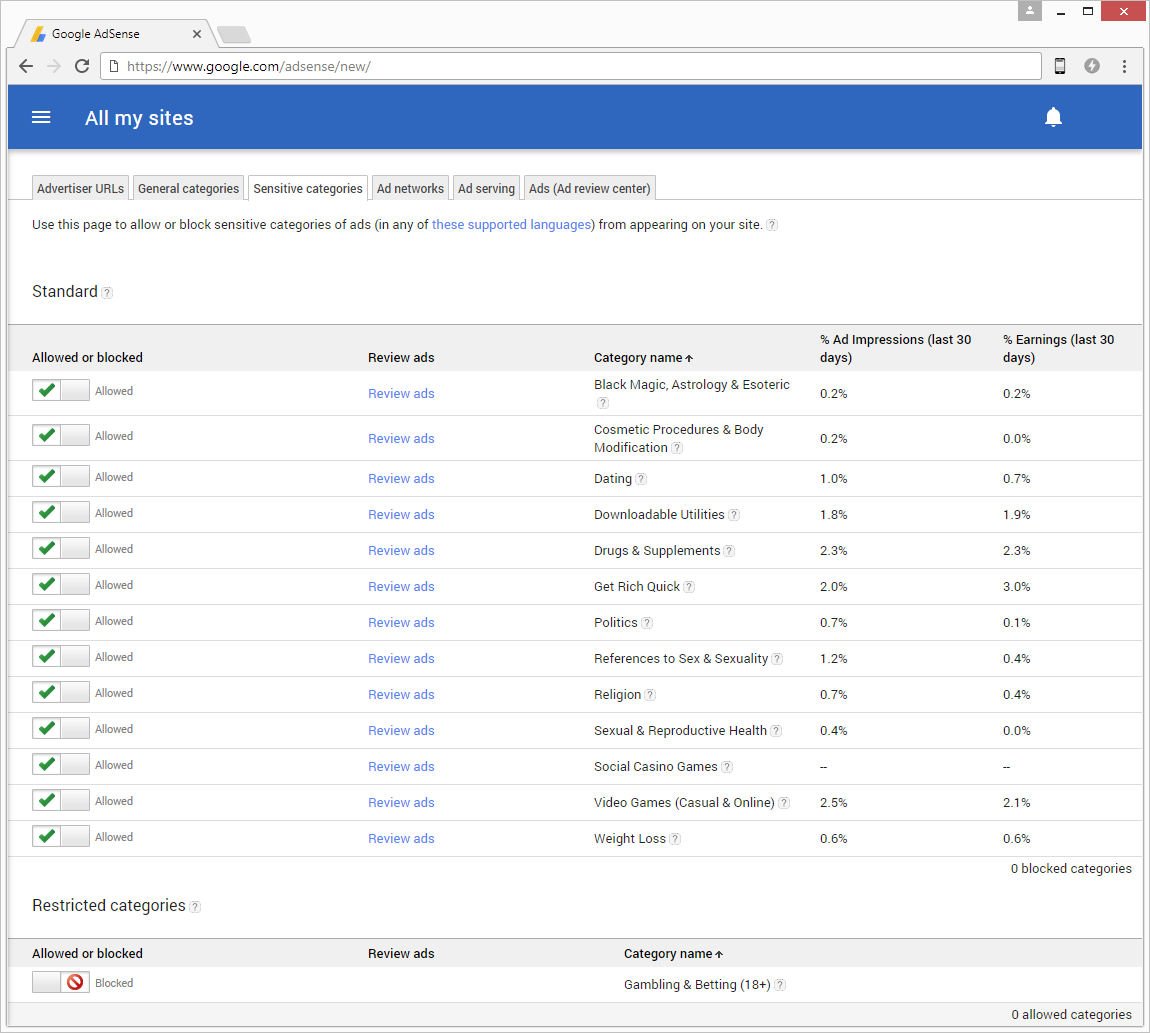Toggle Allowed switch for Black Magic category
The image size is (1150, 1033).
pyautogui.click(x=61, y=390)
